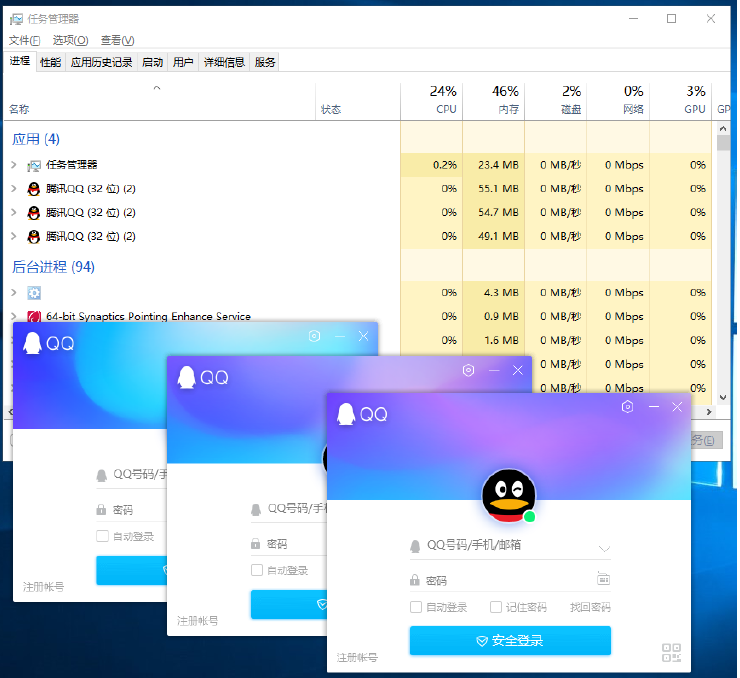Toggle 自动登录 in back QQ window
This screenshot has height=678, width=740.
pos(102,536)
